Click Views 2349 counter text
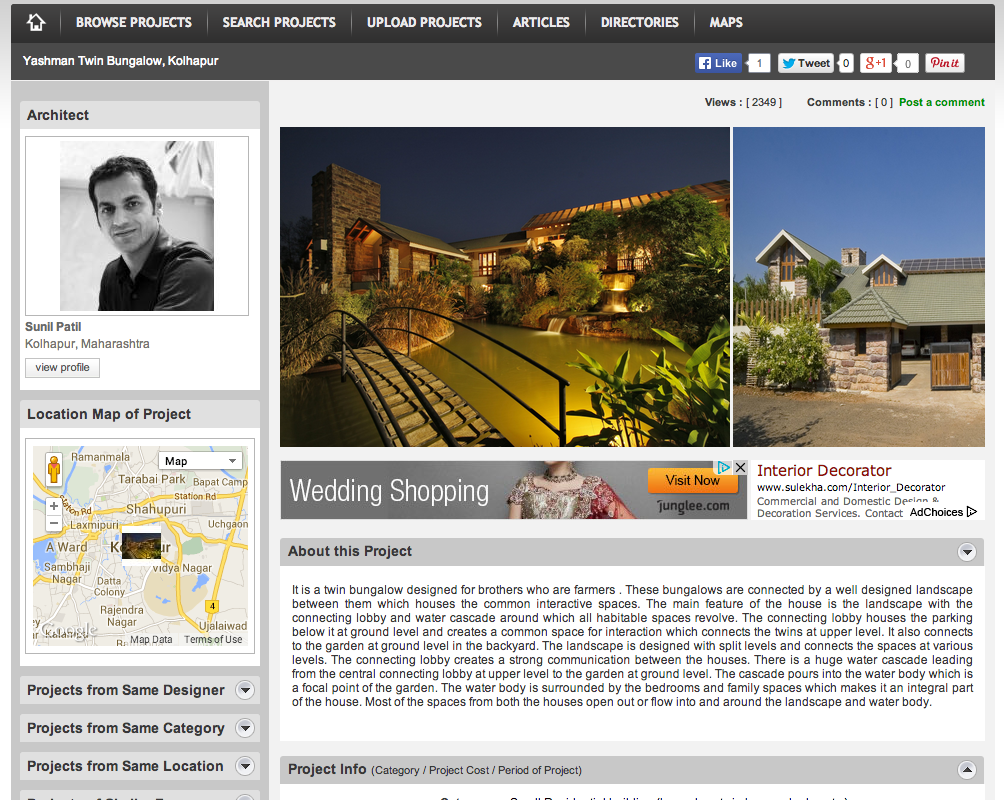Screen dimensions: 1004x800 tap(743, 102)
